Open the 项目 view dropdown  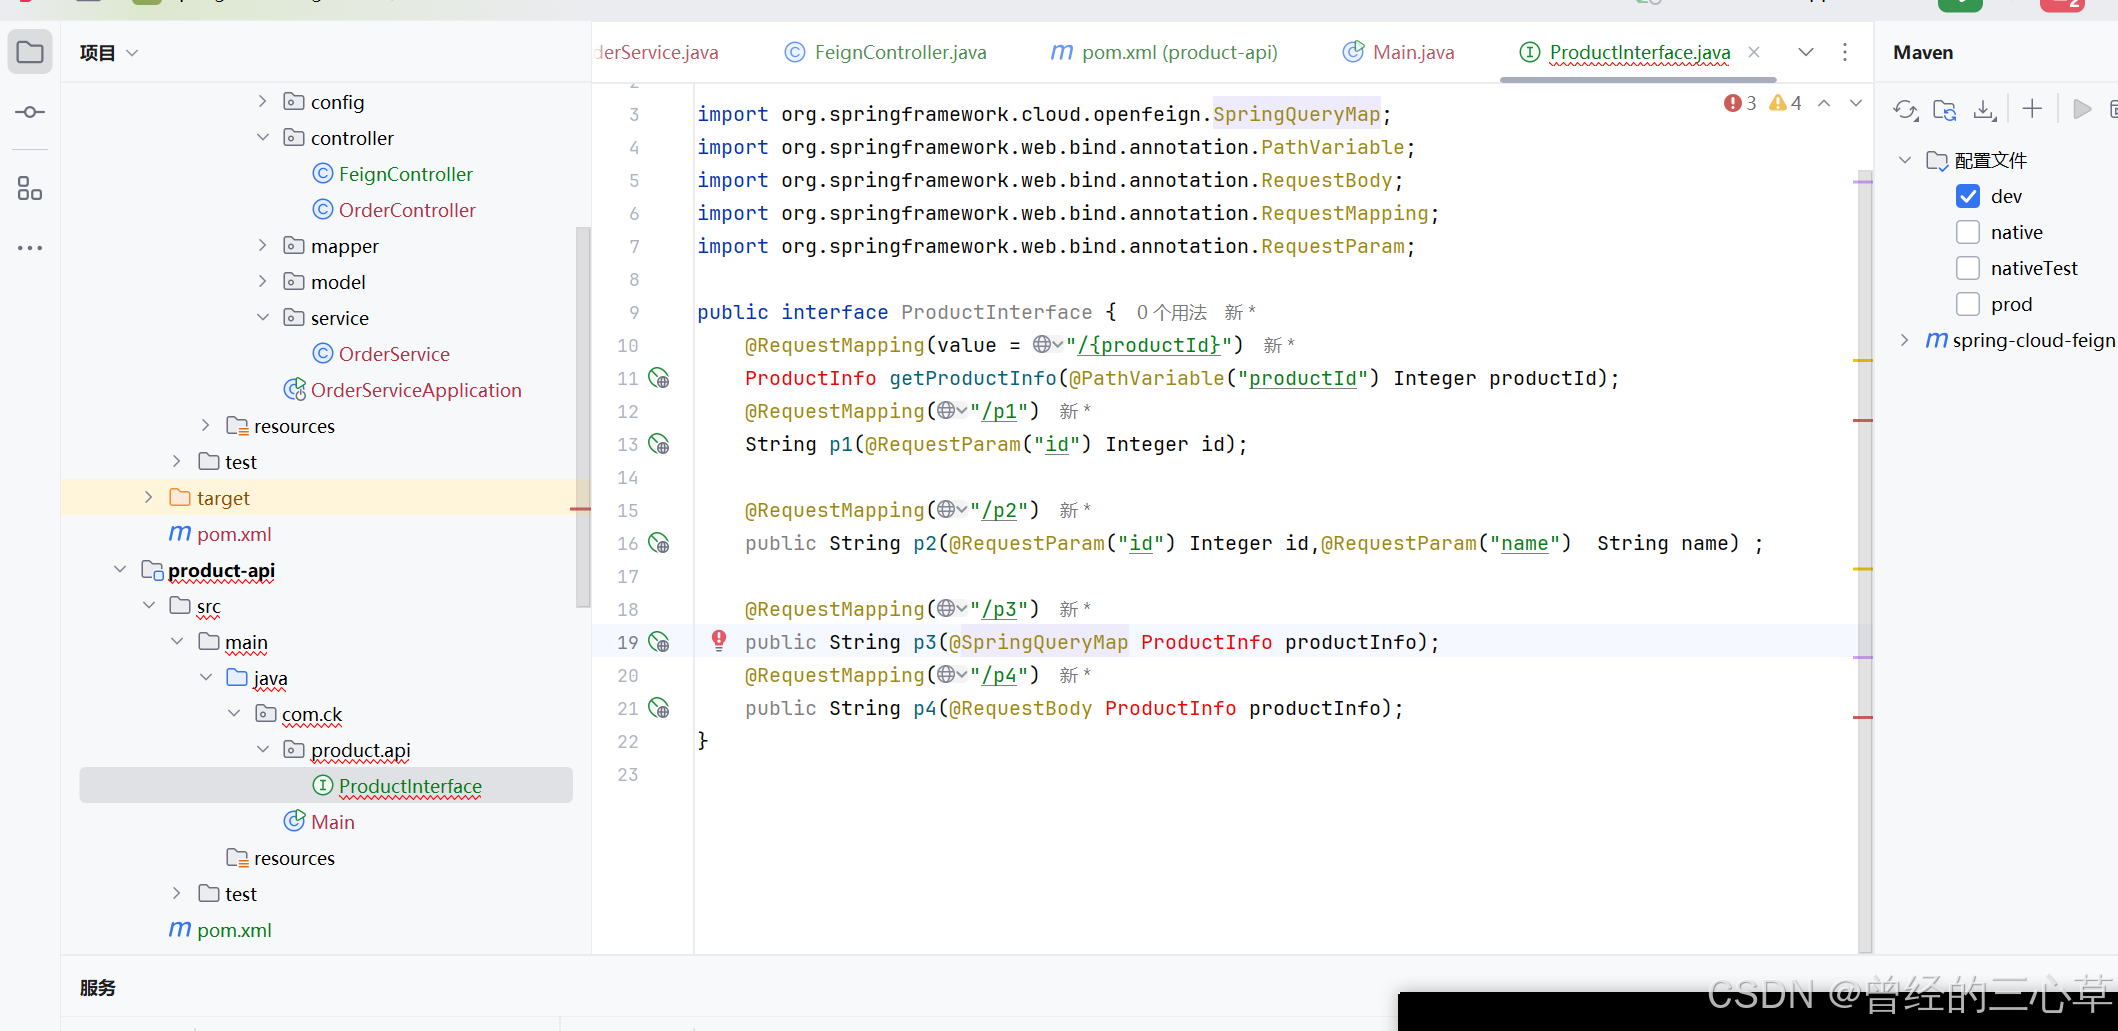pyautogui.click(x=109, y=53)
